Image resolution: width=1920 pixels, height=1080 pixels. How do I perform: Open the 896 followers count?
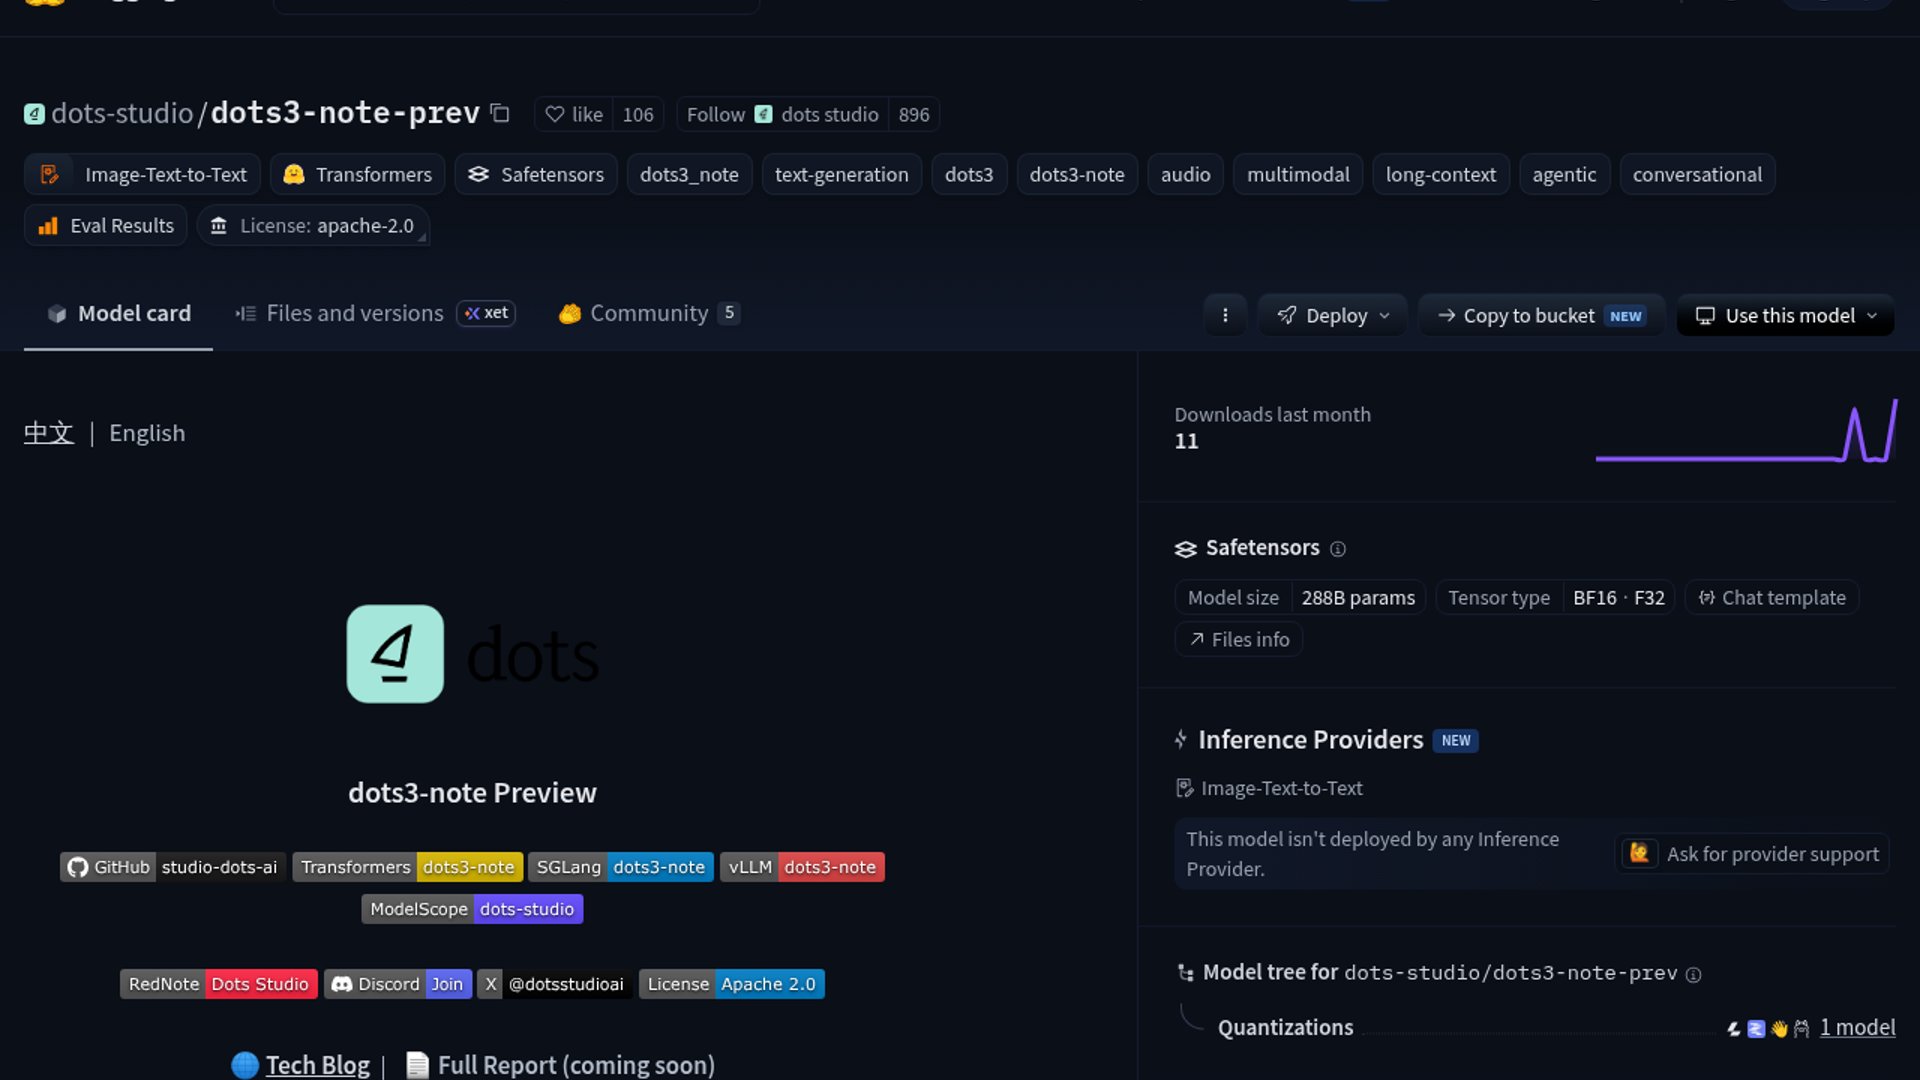coord(913,114)
